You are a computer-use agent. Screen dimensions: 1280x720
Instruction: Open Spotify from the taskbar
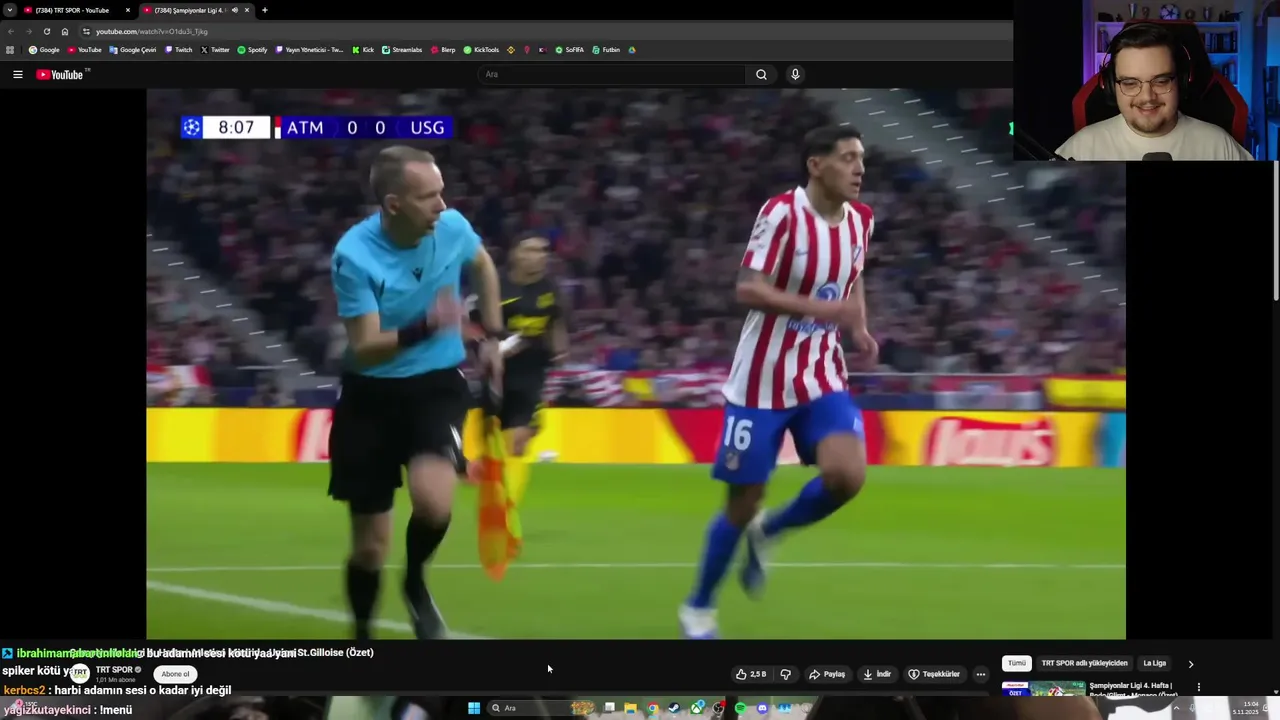[740, 708]
